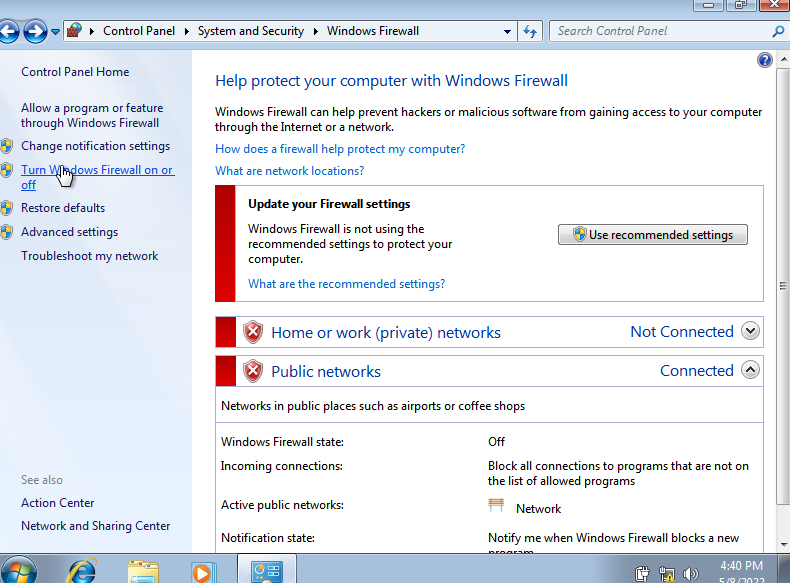Click Control Panel taskbar button
790x583 pixels.
pyautogui.click(x=267, y=570)
